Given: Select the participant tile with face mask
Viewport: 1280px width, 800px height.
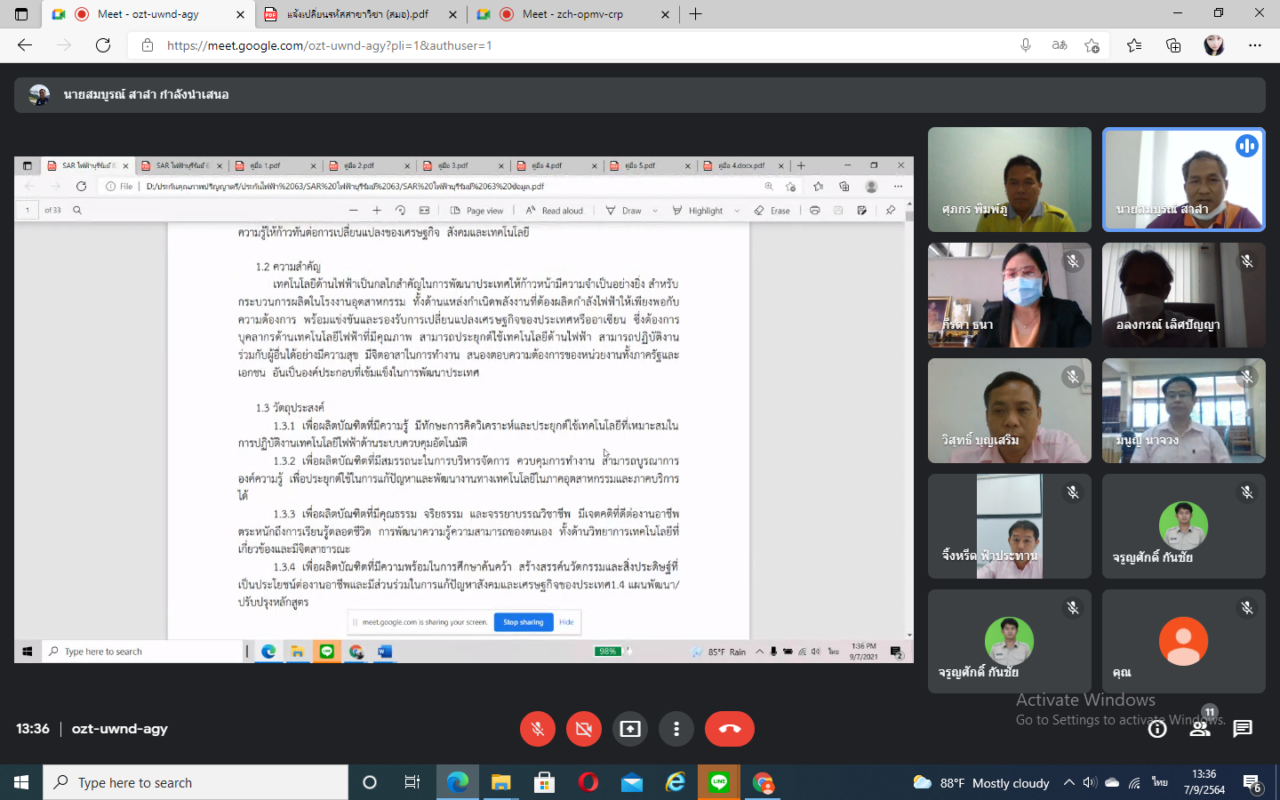Looking at the screenshot, I should pos(1009,295).
